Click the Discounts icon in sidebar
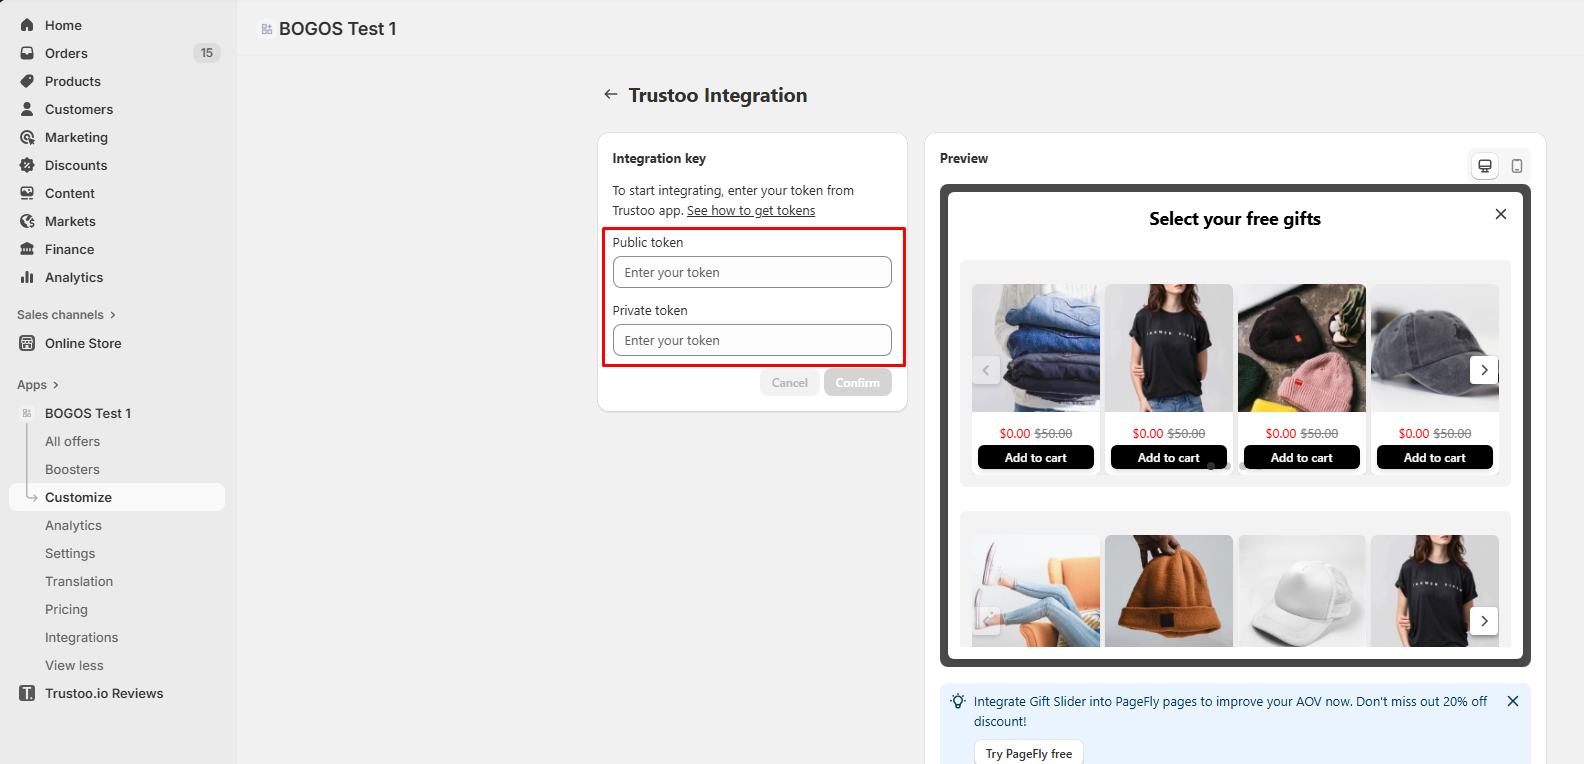 [x=27, y=165]
